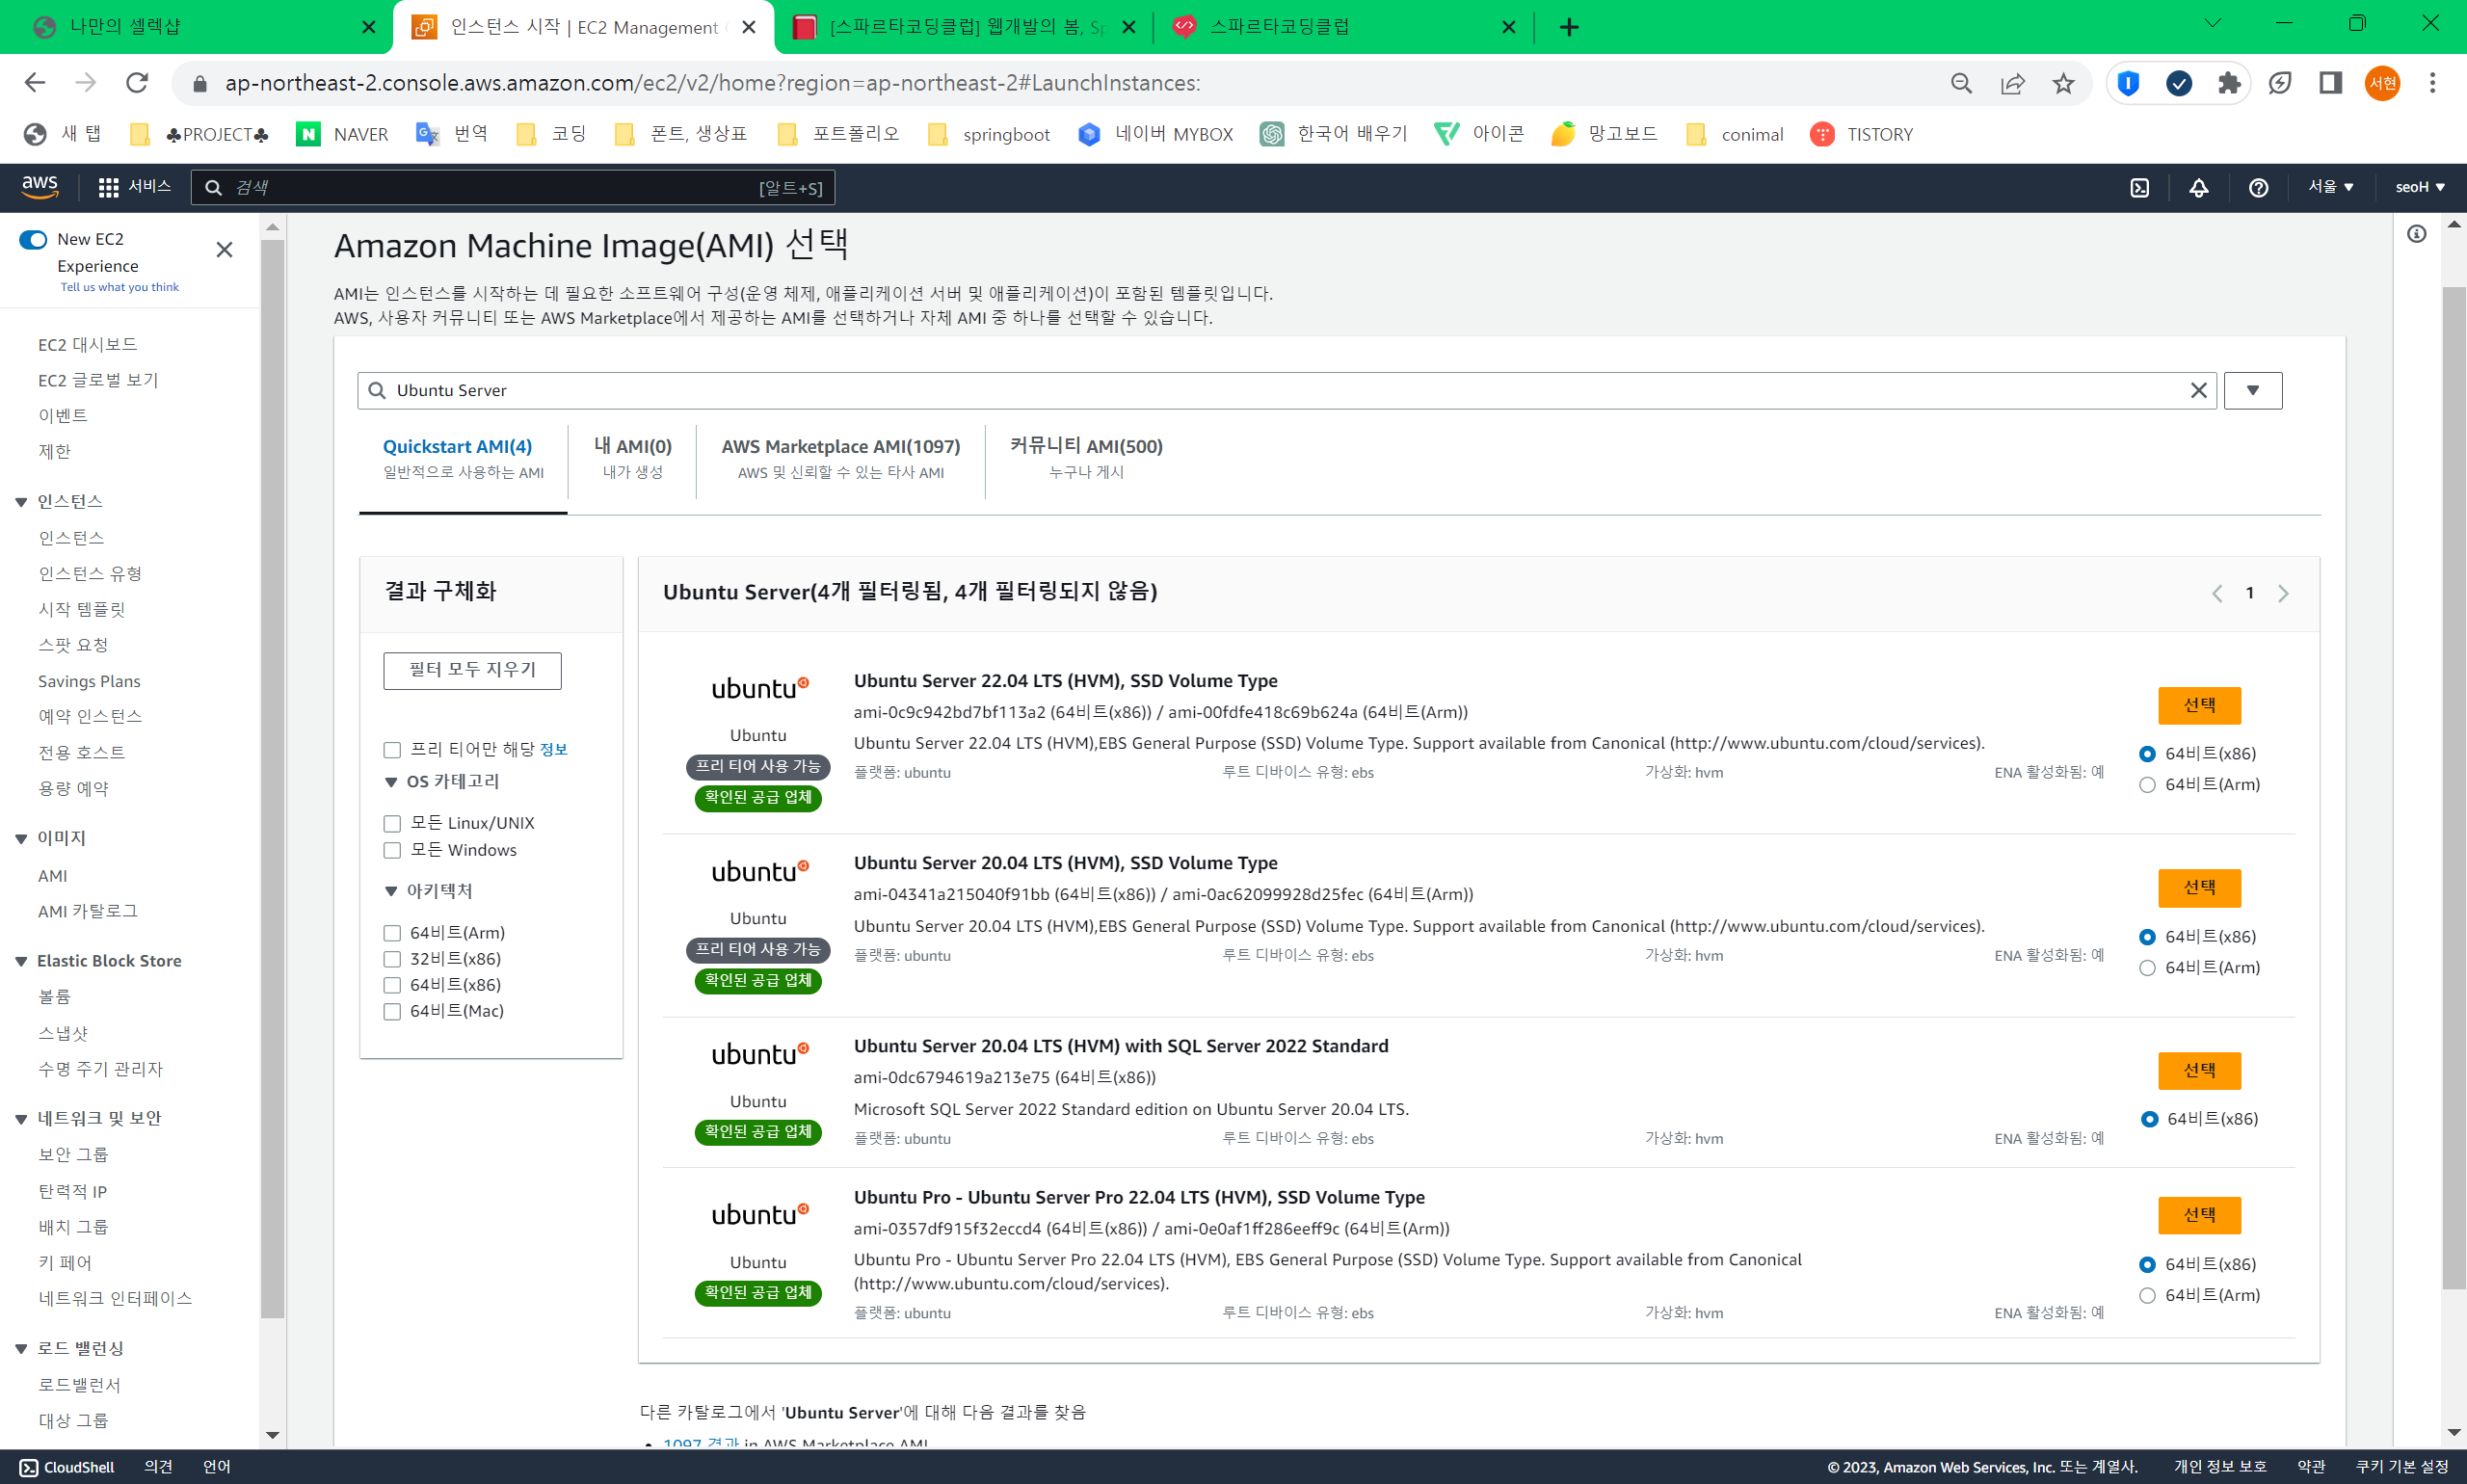Open the NAVER bookmark

pos(342,134)
